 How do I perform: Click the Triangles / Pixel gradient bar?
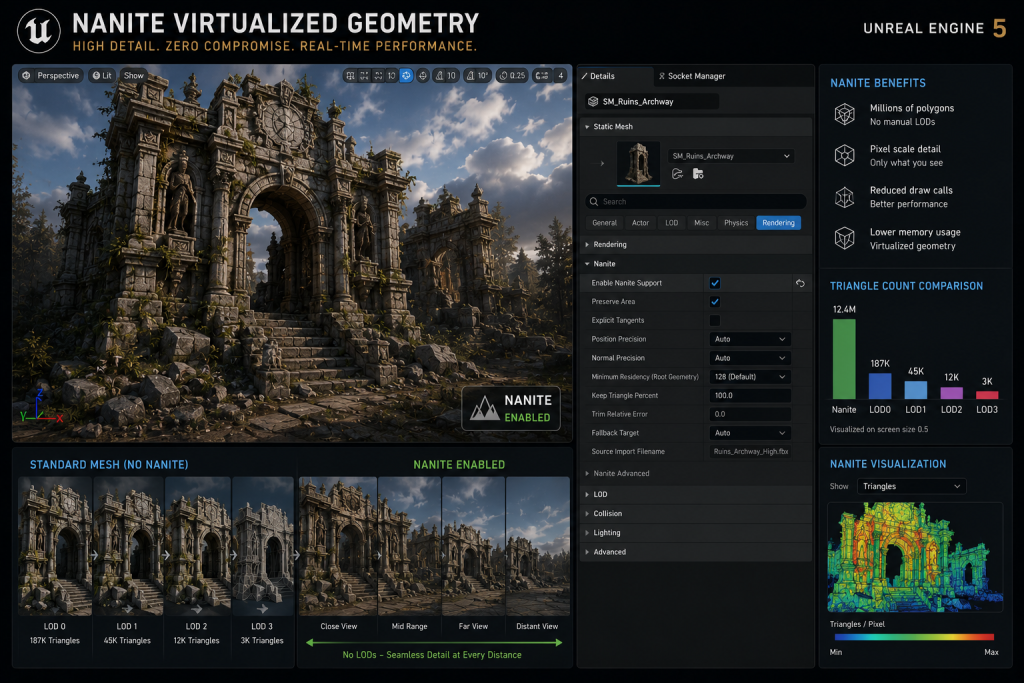914,637
